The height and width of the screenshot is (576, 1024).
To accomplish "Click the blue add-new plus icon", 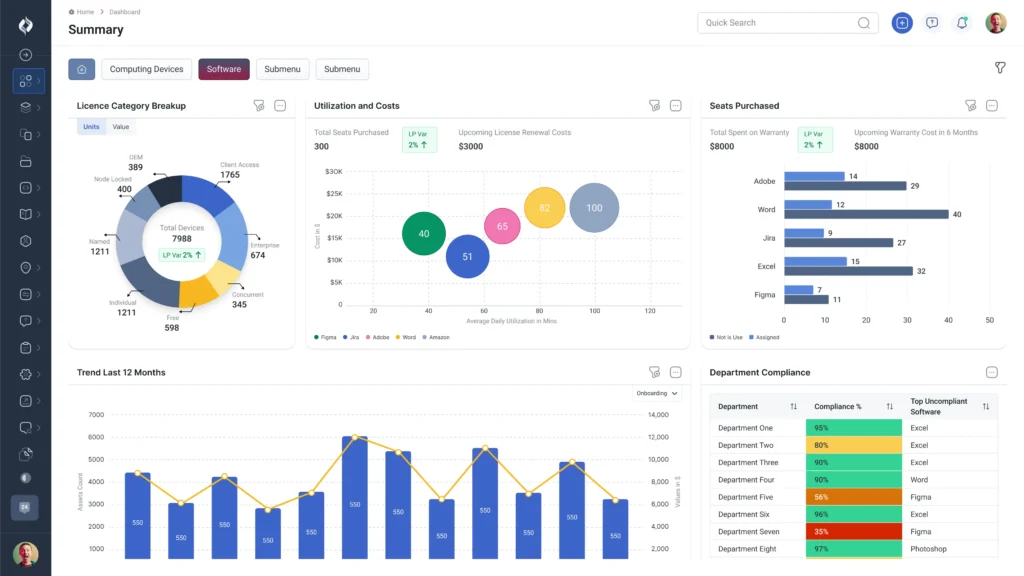I will pos(902,23).
